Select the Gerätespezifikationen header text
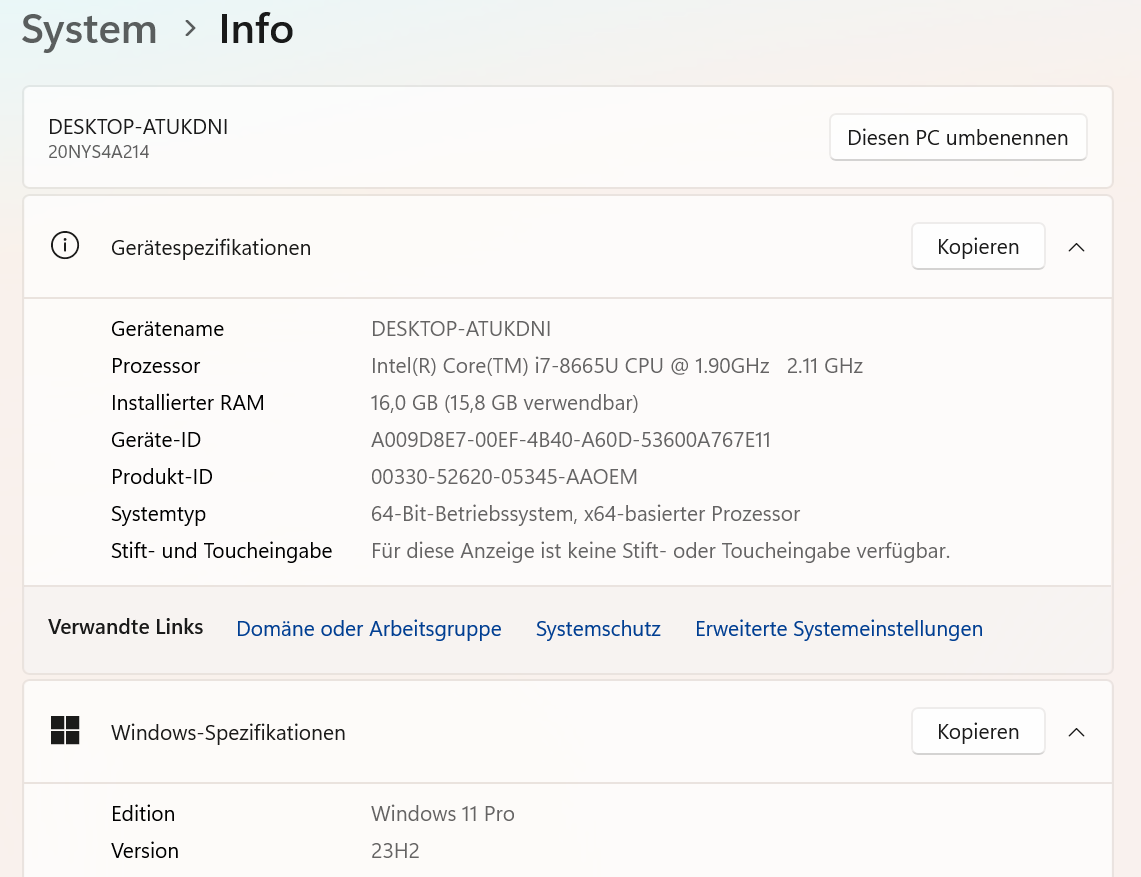The width and height of the screenshot is (1141, 877). point(211,248)
